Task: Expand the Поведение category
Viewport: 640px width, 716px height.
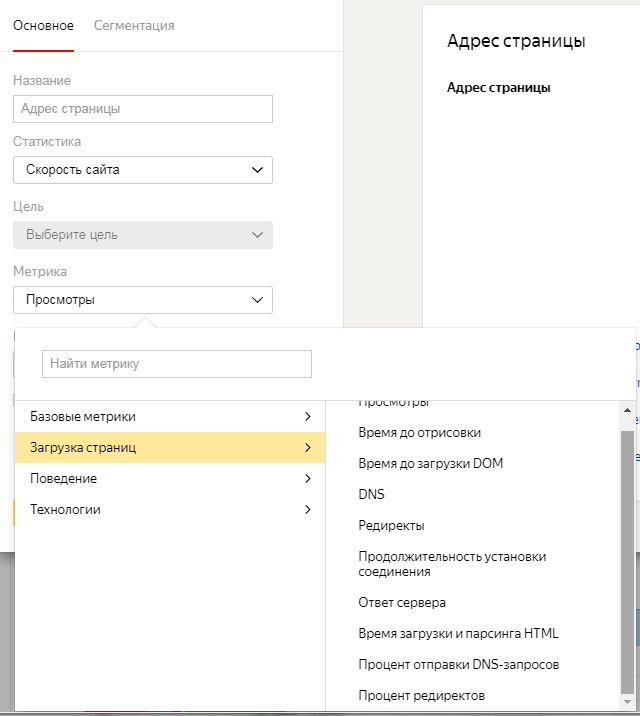Action: 170,478
